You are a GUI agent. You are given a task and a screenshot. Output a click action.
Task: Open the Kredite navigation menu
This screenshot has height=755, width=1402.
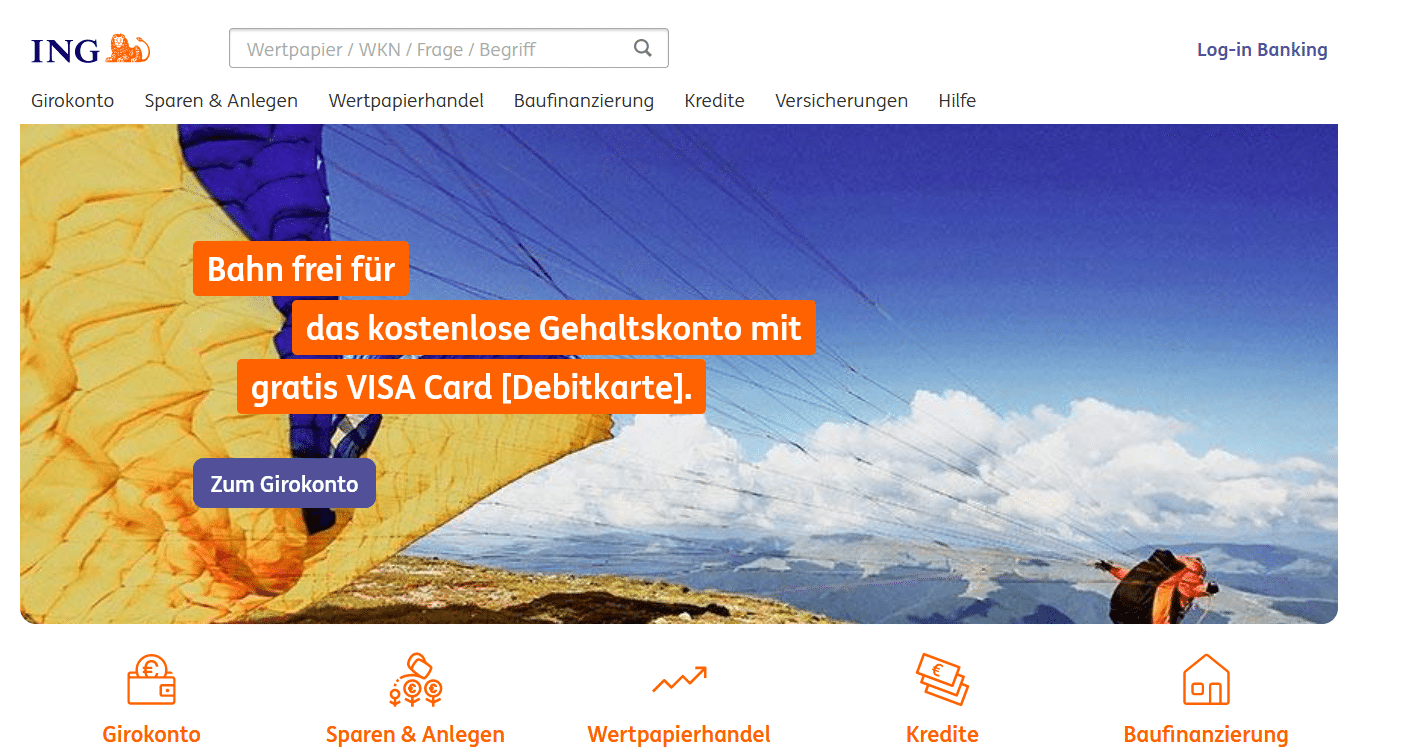coord(714,101)
